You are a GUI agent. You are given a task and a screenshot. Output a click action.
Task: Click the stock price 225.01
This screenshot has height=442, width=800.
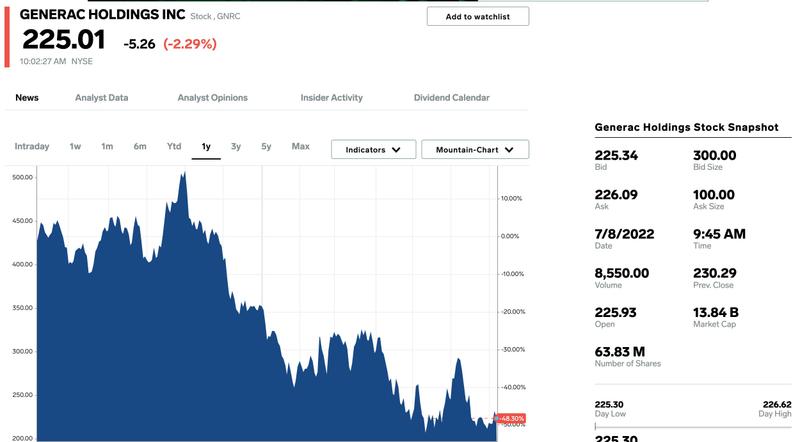coord(64,40)
